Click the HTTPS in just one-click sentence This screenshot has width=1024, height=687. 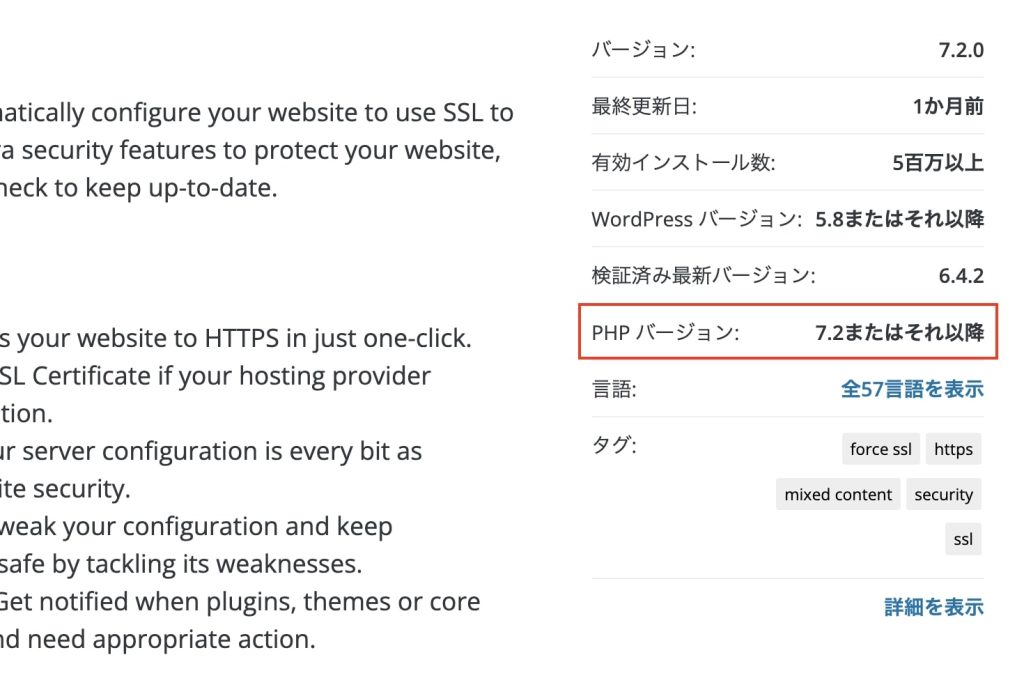[235, 338]
